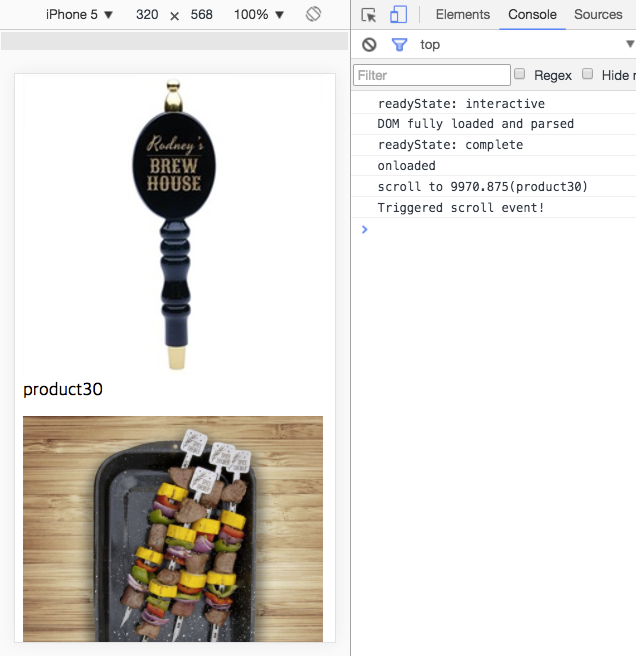Enable the Regex checkbox

(520, 74)
